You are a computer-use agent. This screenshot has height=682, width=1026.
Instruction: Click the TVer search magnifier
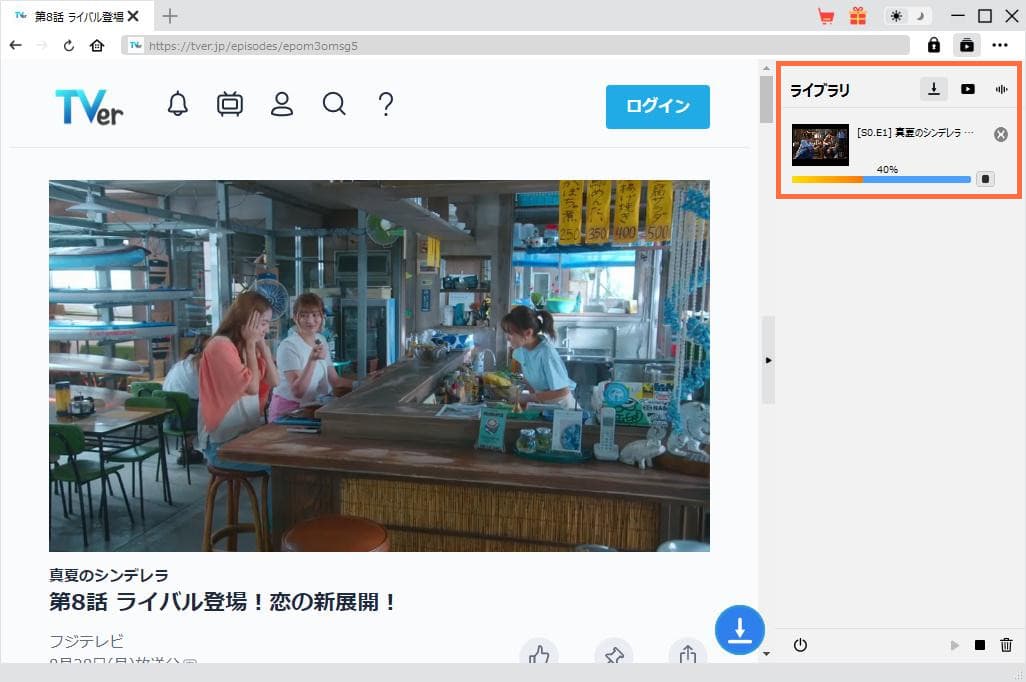point(334,104)
